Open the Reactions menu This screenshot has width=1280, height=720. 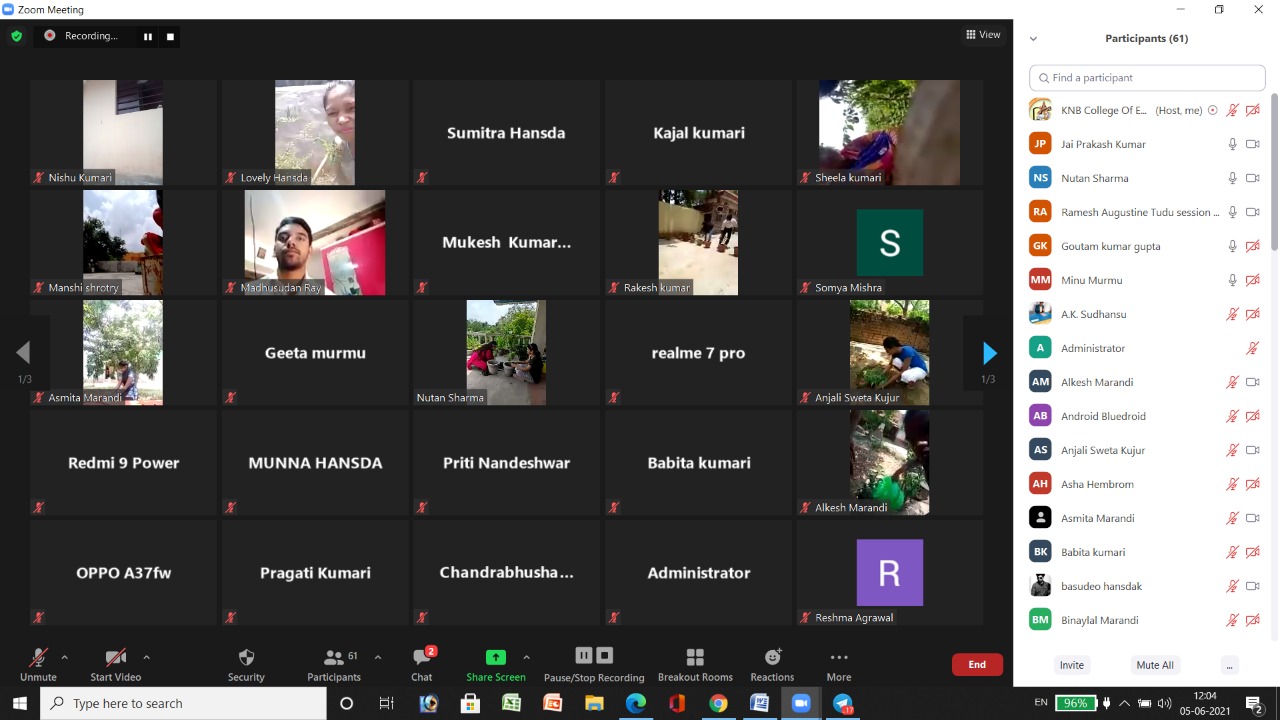[x=772, y=664]
